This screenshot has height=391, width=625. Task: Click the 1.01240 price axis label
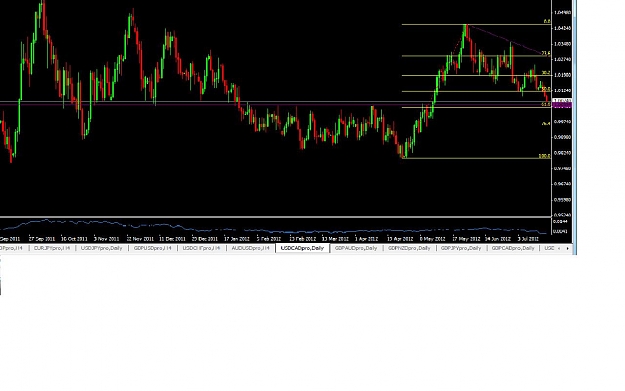(x=562, y=90)
